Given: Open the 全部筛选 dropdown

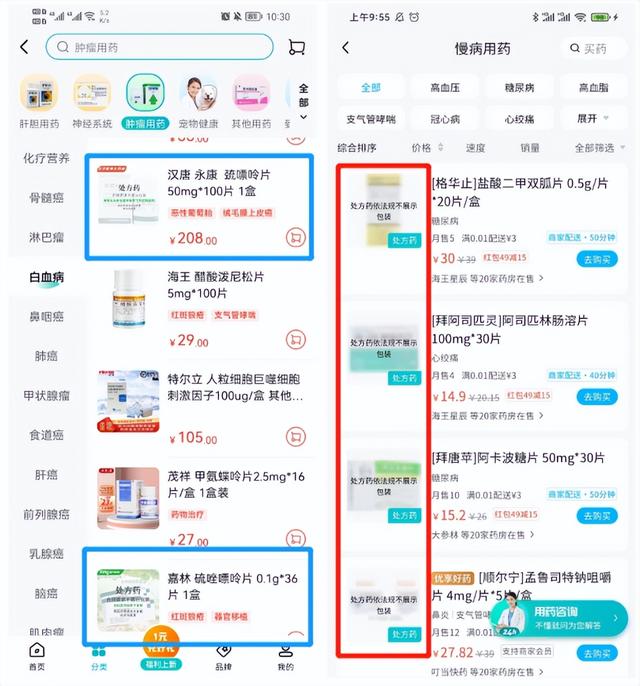Looking at the screenshot, I should point(600,148).
